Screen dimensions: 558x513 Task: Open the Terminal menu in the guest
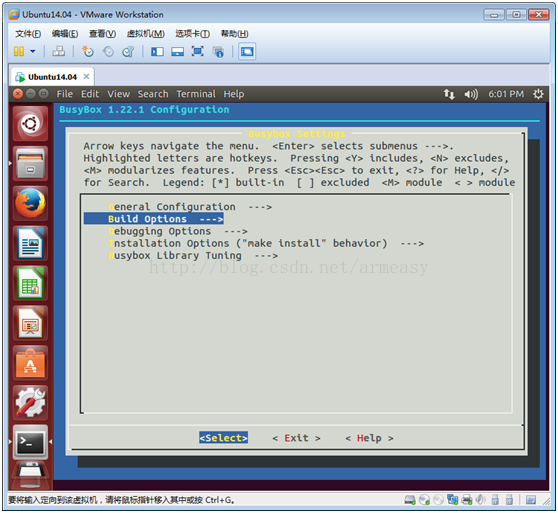tap(196, 94)
